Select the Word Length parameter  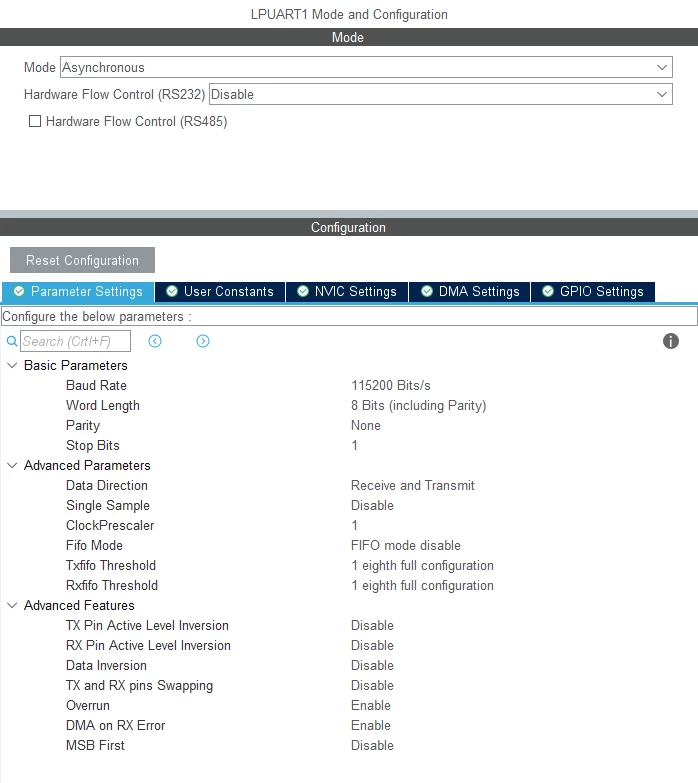103,405
